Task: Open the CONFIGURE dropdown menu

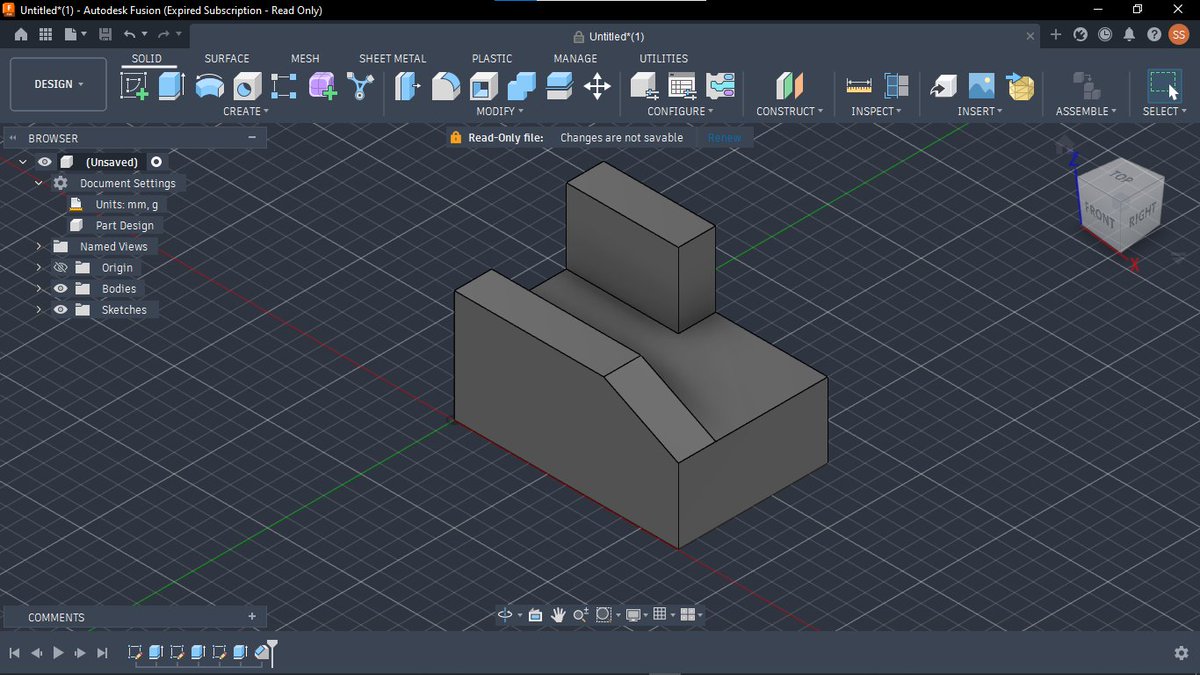Action: [x=681, y=111]
